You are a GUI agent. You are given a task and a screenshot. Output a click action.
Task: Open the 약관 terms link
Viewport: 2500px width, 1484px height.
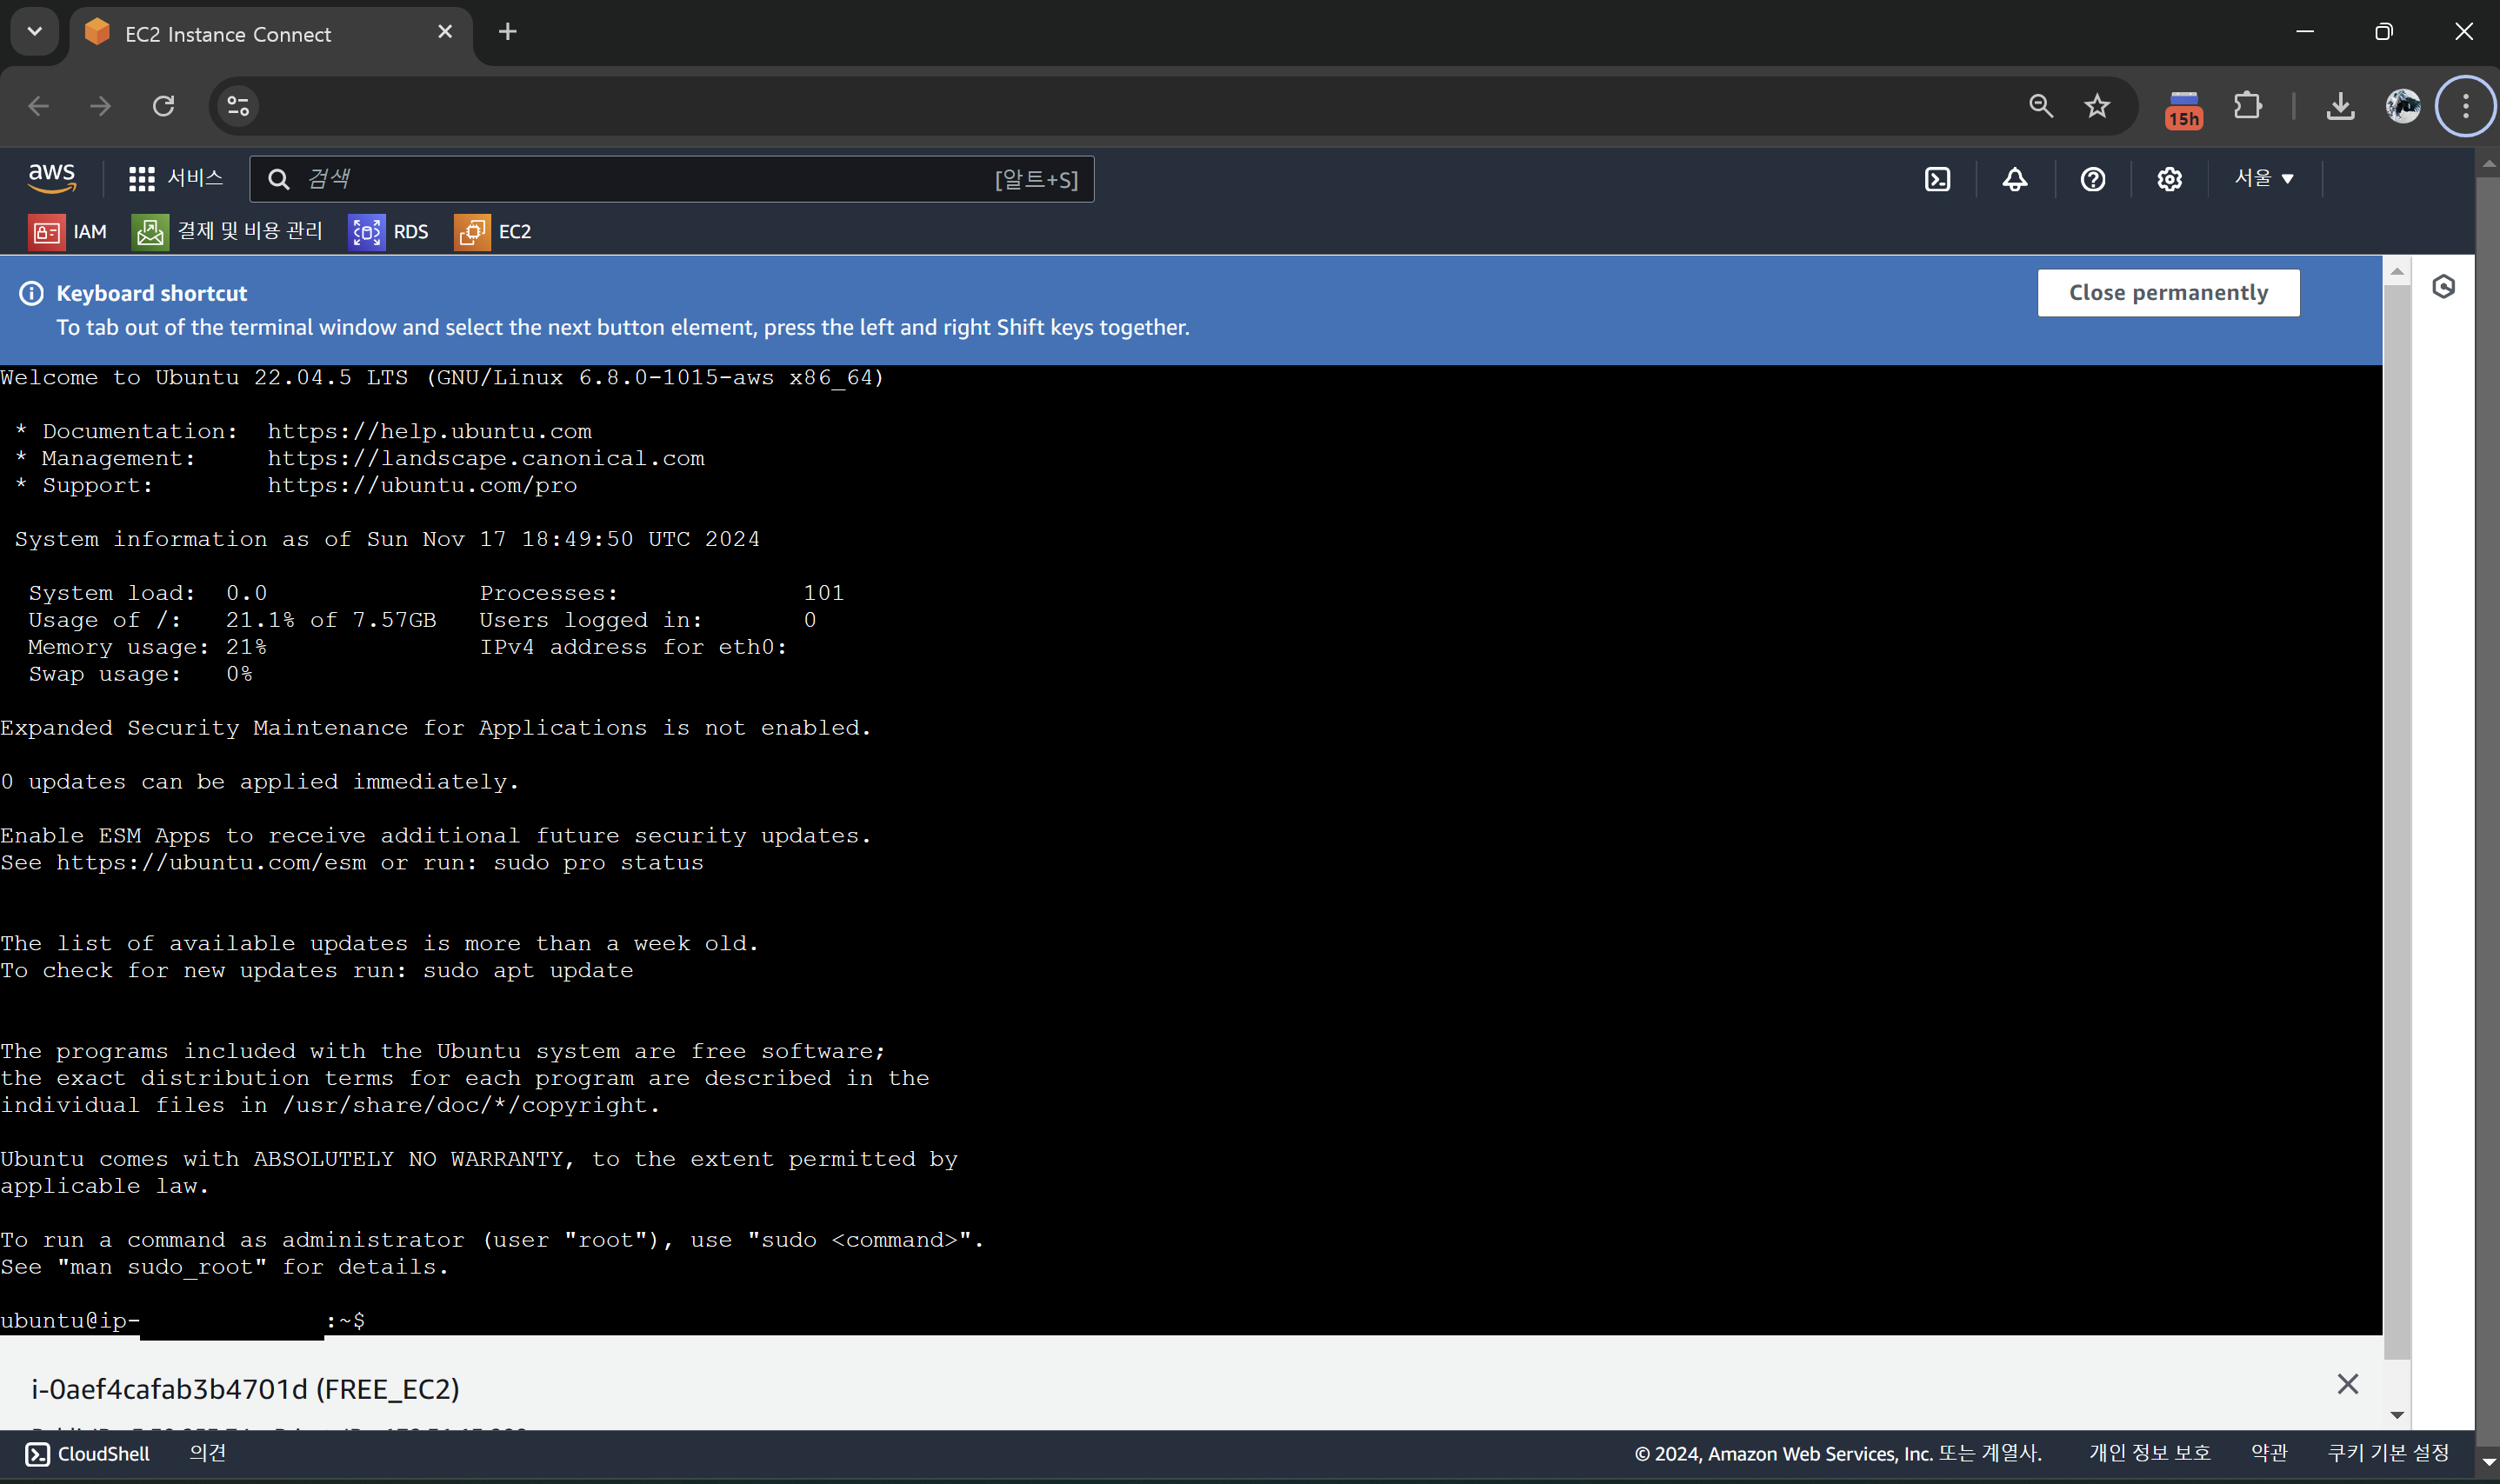(x=2269, y=1453)
